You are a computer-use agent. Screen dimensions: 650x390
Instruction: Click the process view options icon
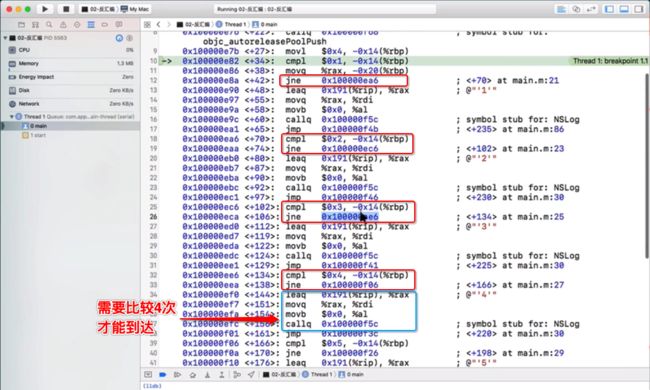click(x=119, y=38)
